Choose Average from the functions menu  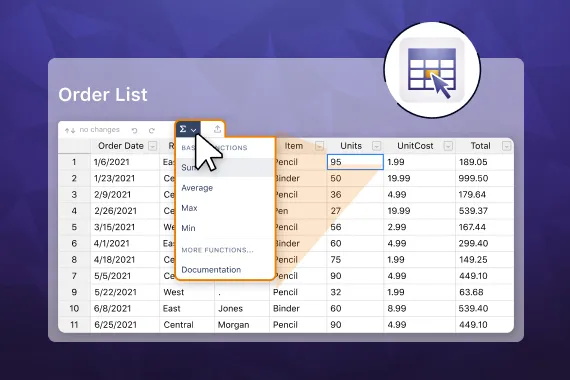[x=225, y=188]
